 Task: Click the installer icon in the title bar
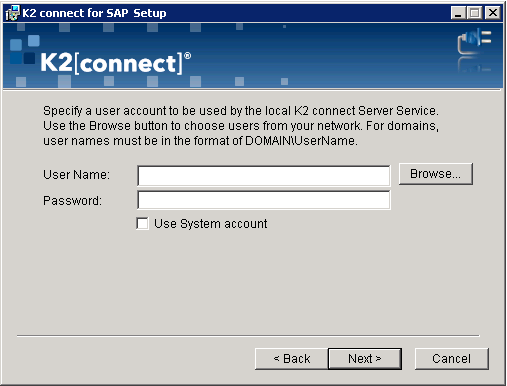pyautogui.click(x=13, y=13)
